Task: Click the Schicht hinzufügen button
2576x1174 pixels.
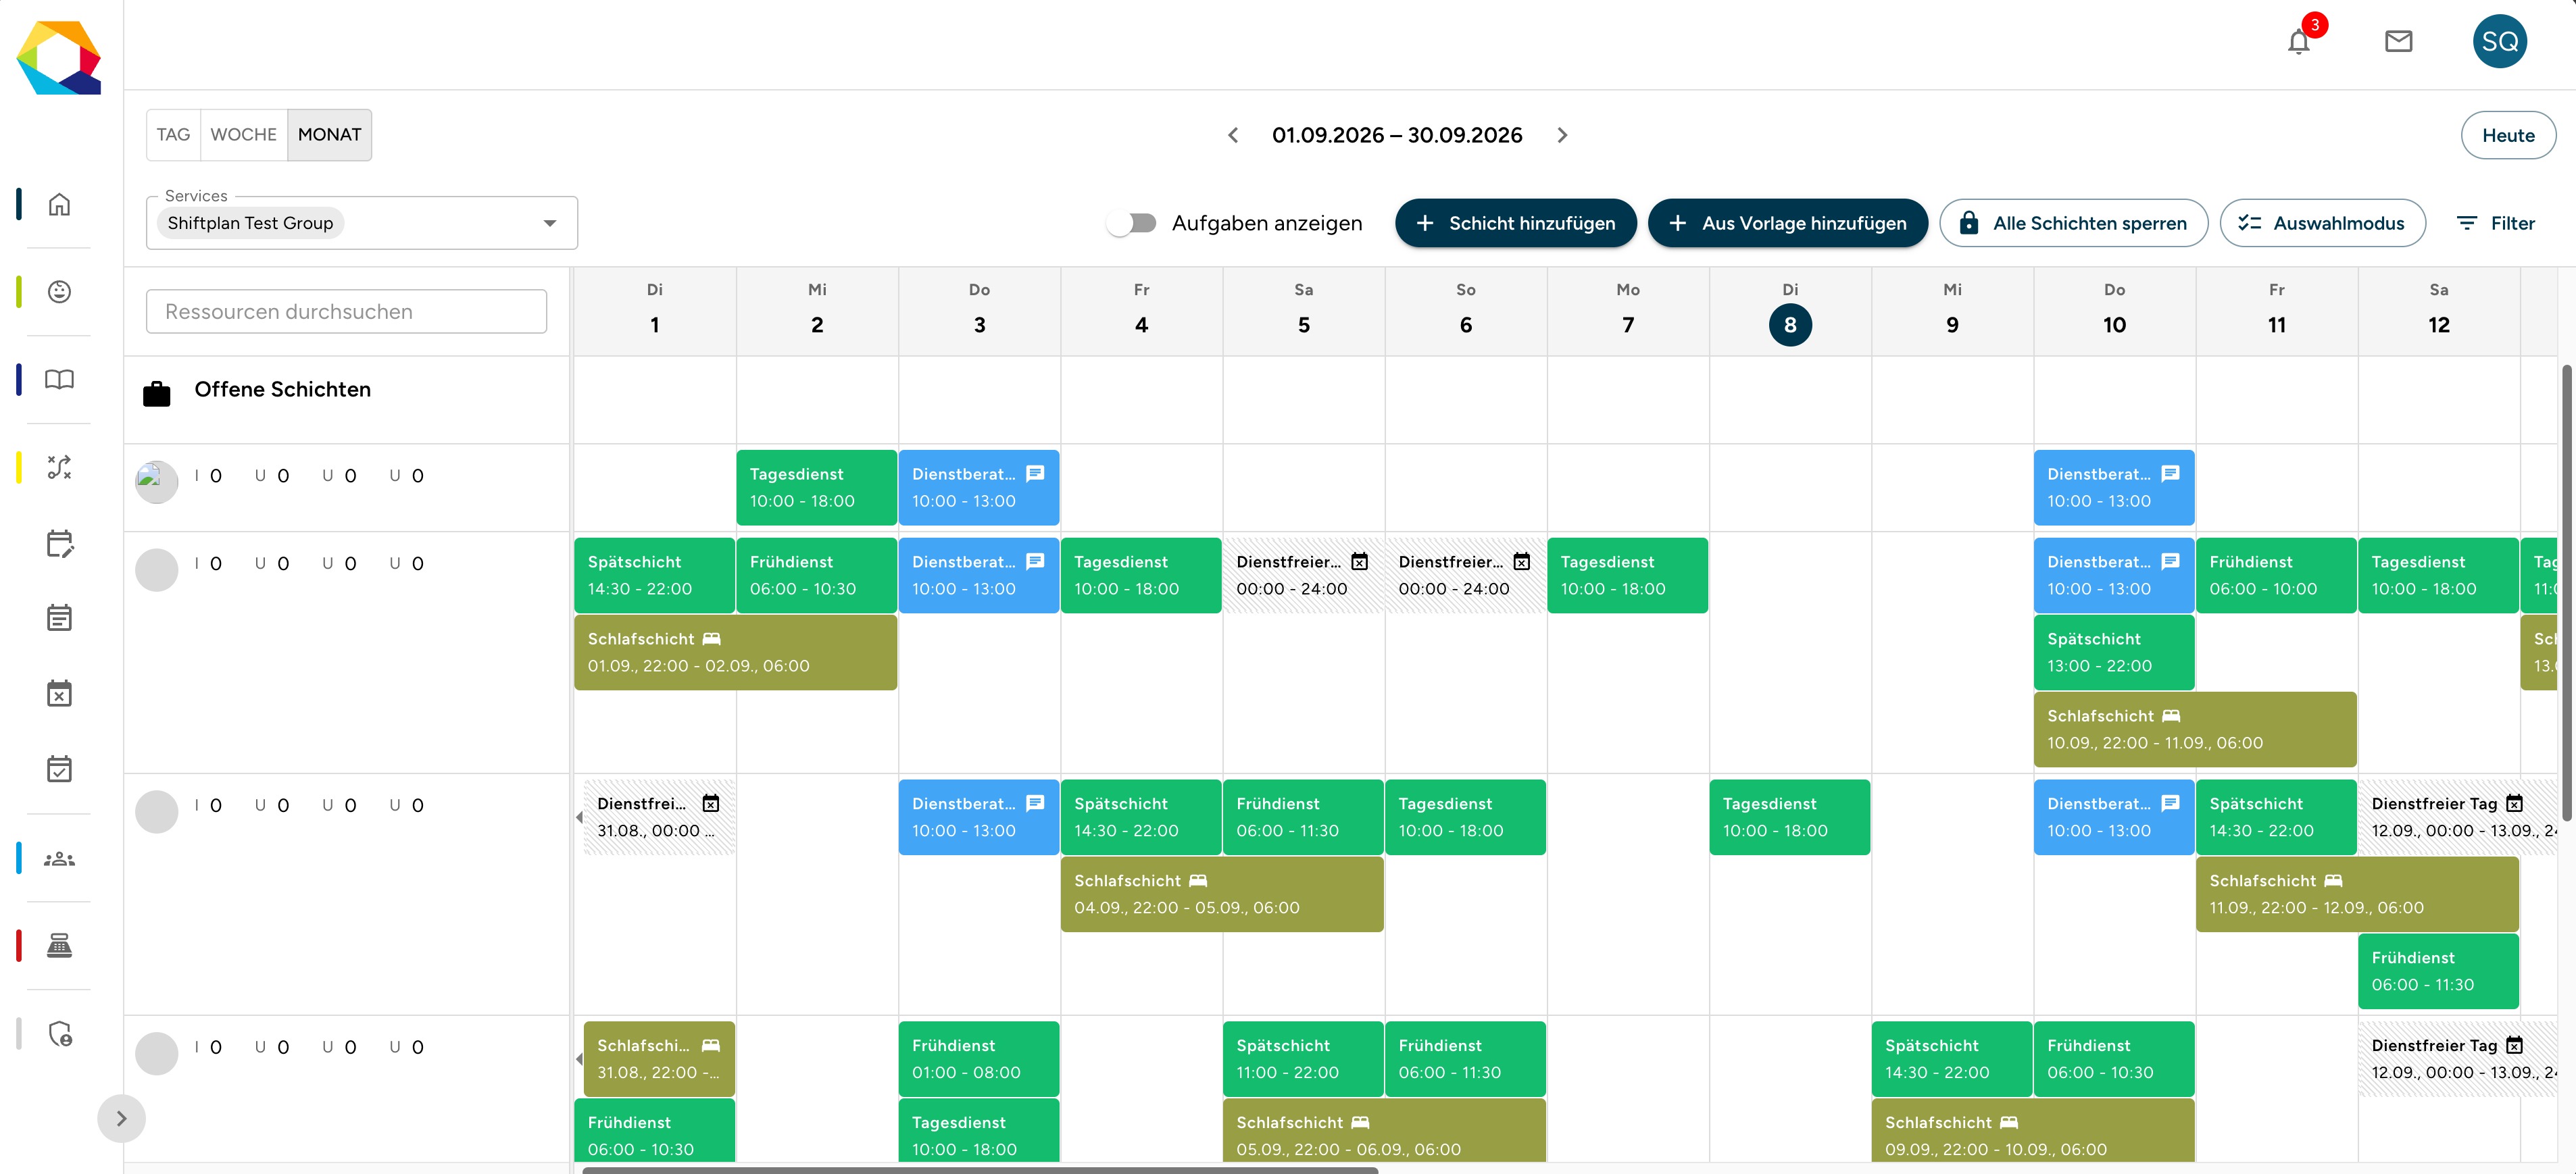Action: click(x=1515, y=223)
